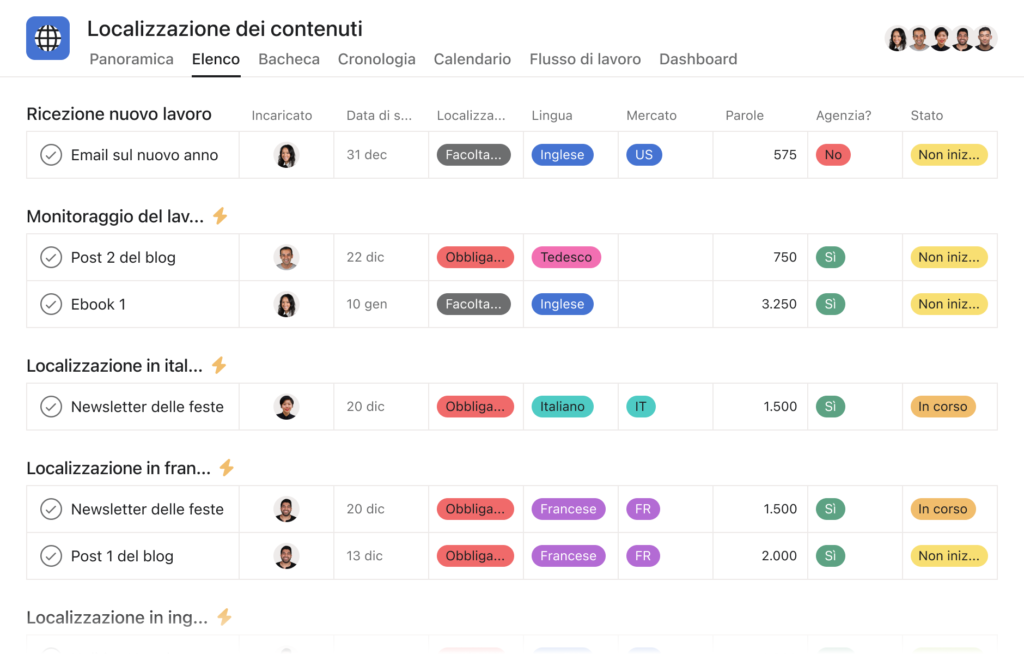Image resolution: width=1024 pixels, height=654 pixels.
Task: Mark Email sul nuovo anno task complete
Action: [x=51, y=155]
